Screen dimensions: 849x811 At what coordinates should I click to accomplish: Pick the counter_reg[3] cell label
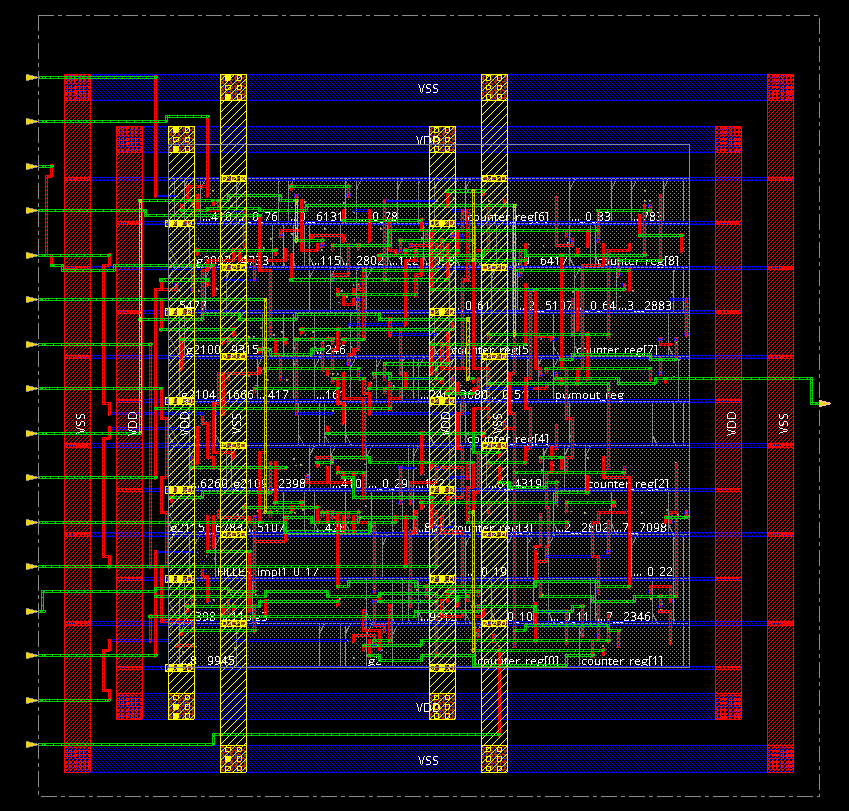click(x=494, y=527)
